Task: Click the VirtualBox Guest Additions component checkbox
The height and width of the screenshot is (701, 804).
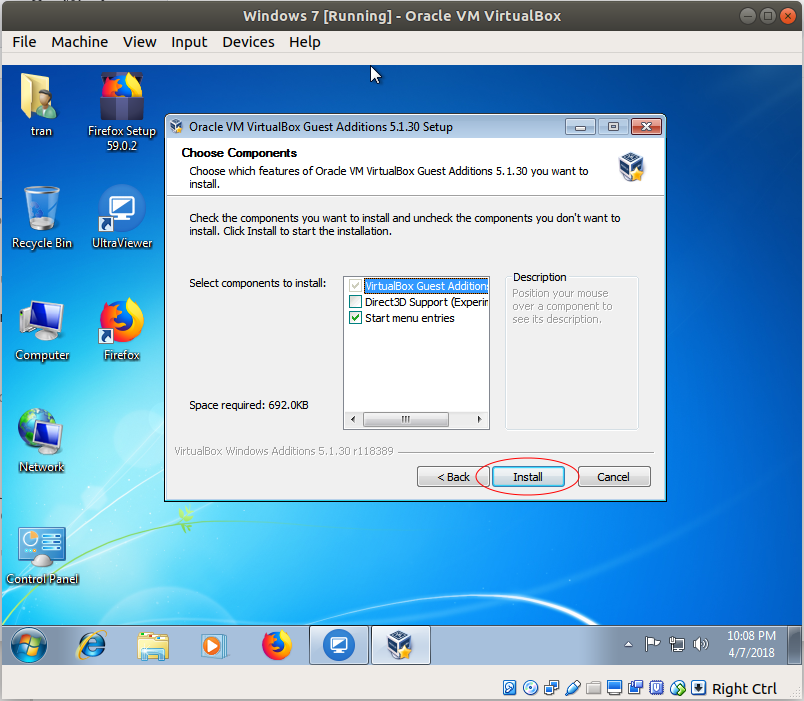Action: coord(355,286)
